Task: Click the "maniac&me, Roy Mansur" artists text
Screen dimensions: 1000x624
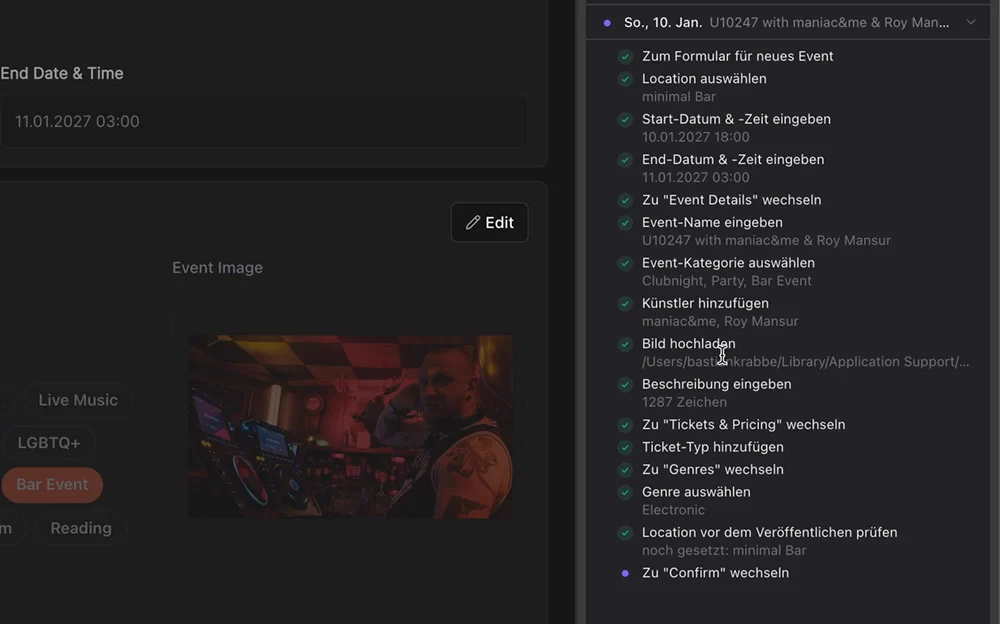Action: click(720, 322)
